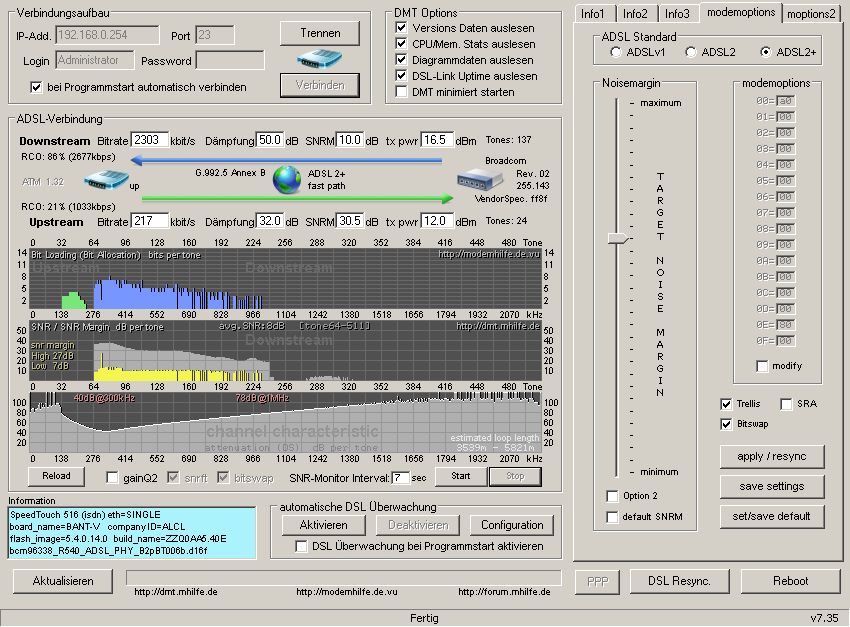850x627 pixels.
Task: Click the IP-Add. input field
Action: pos(107,35)
